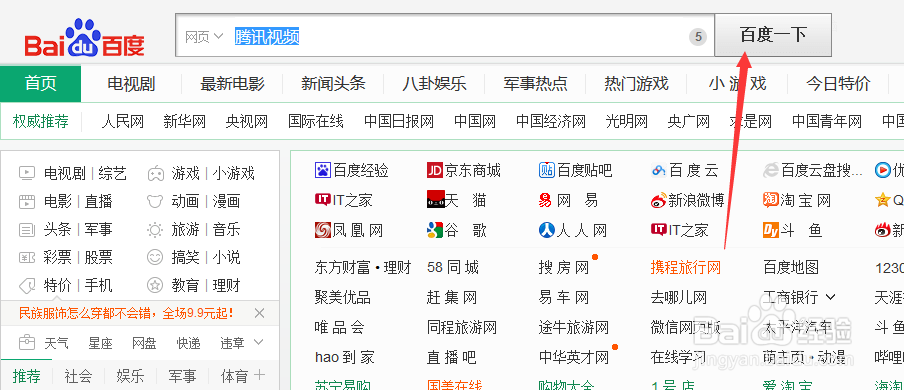Image resolution: width=904 pixels, height=390 pixels.
Task: Open the 网页 search type dropdown
Action: [204, 38]
